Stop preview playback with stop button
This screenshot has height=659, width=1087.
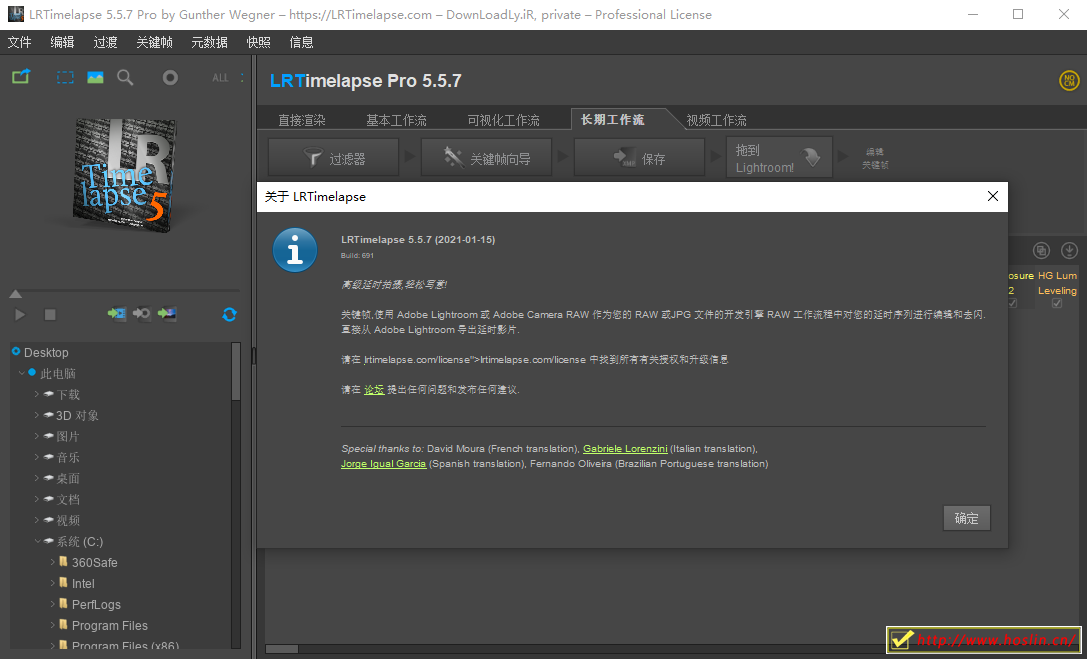tap(50, 315)
